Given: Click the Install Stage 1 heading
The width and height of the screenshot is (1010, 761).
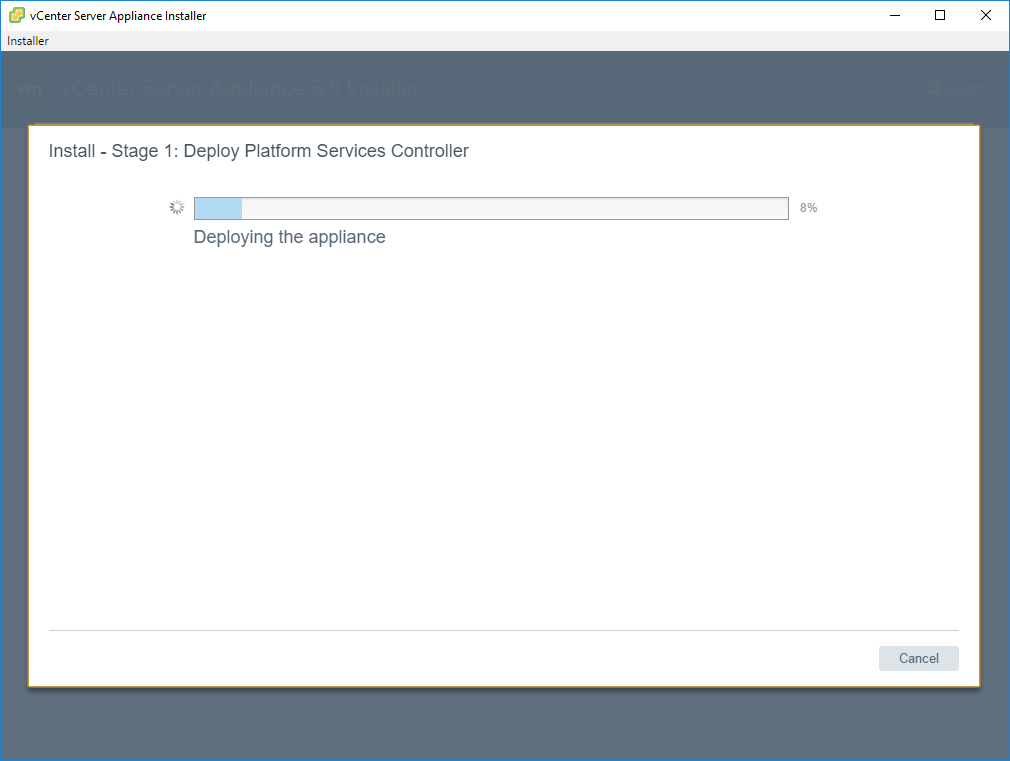Looking at the screenshot, I should click(258, 150).
